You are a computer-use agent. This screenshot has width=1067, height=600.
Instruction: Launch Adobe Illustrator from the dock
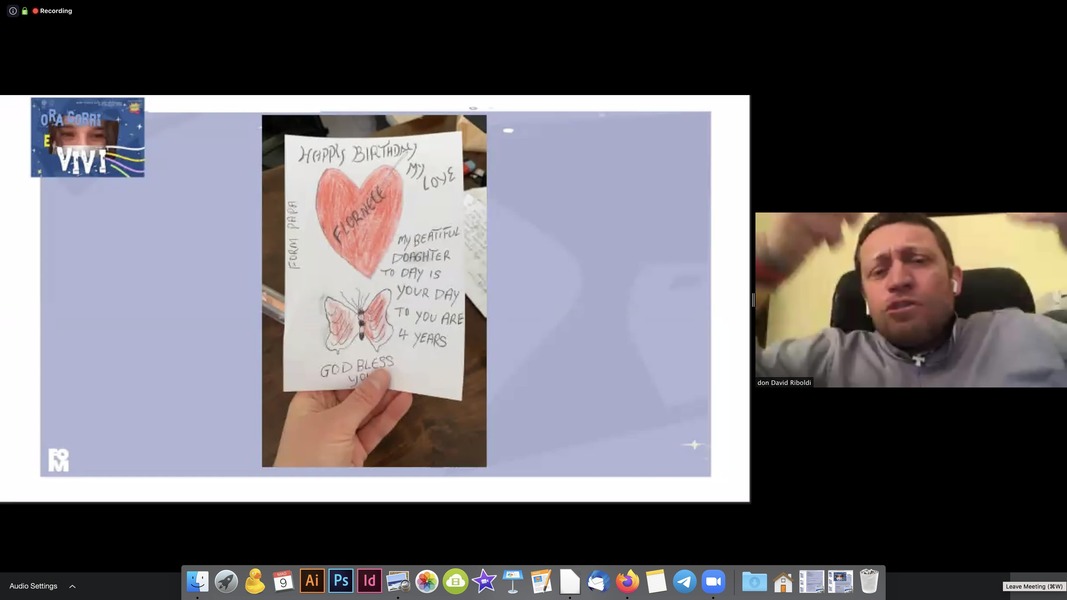tap(312, 581)
